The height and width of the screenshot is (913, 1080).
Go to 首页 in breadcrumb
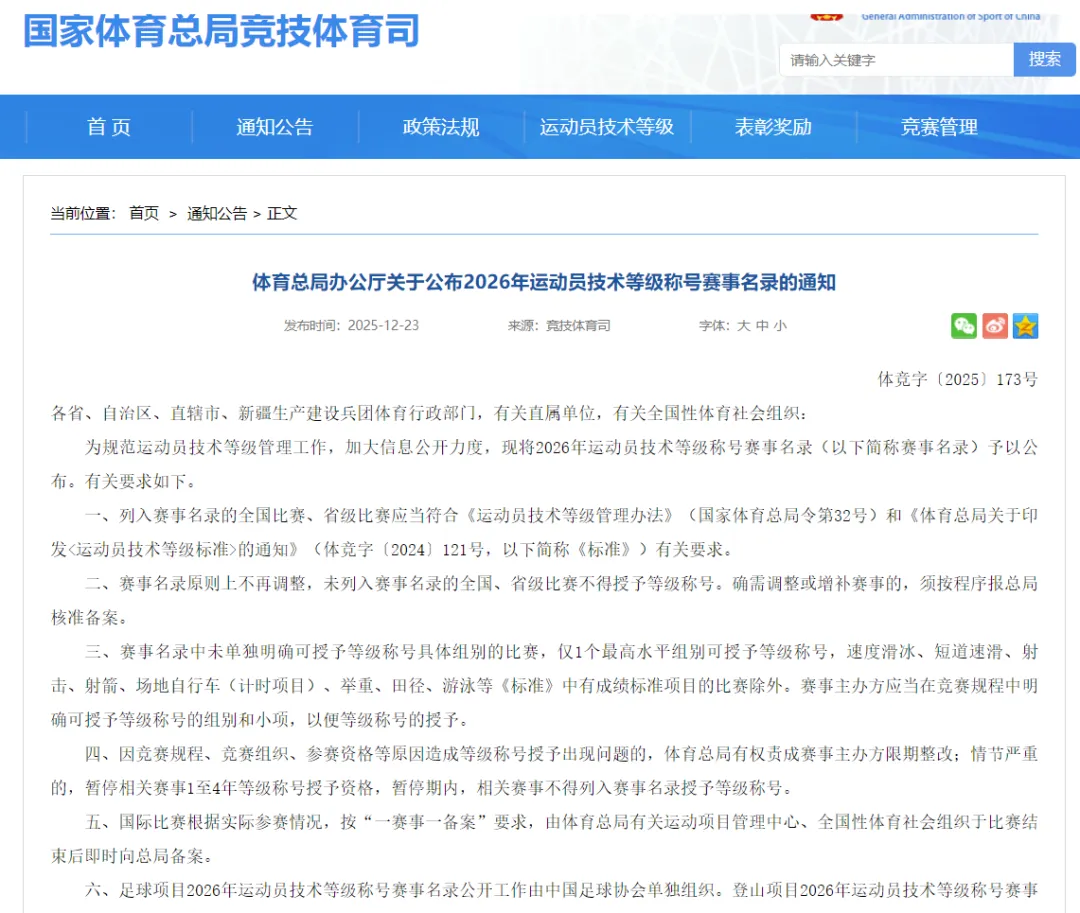coord(144,213)
